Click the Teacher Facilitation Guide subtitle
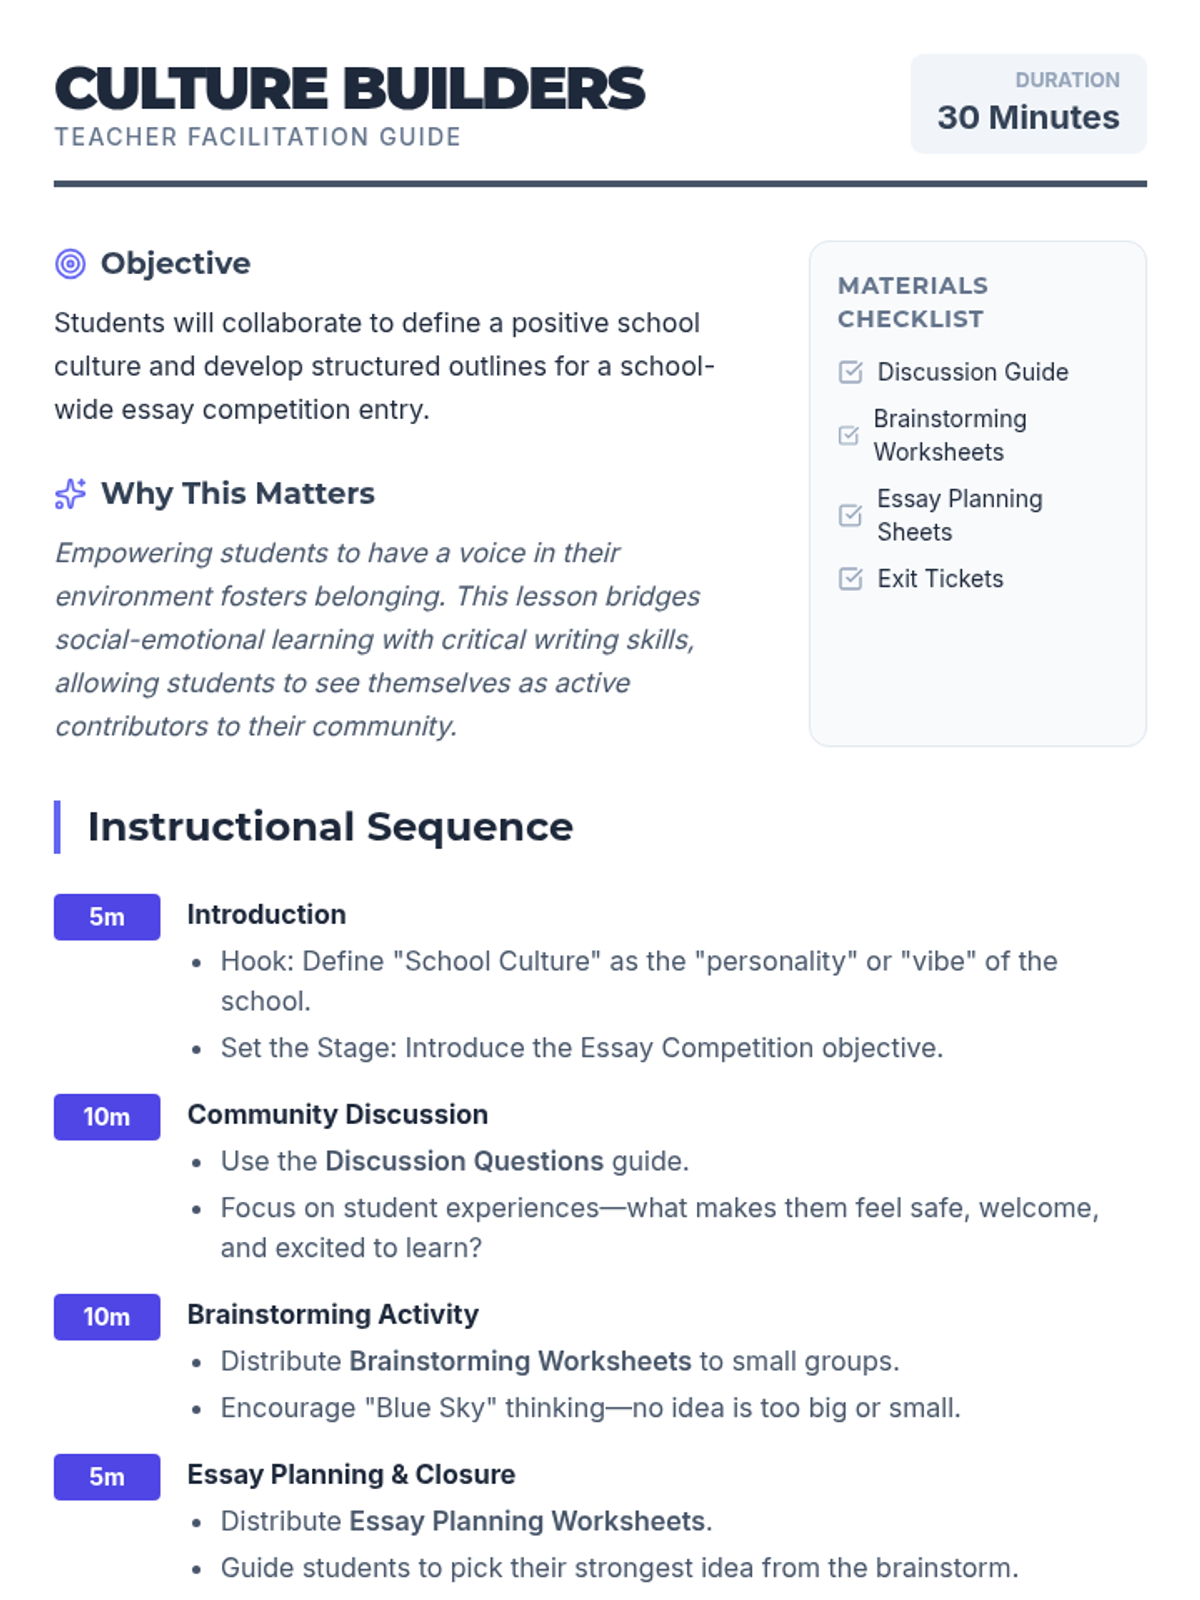Viewport: 1200px width, 1600px height. (258, 137)
